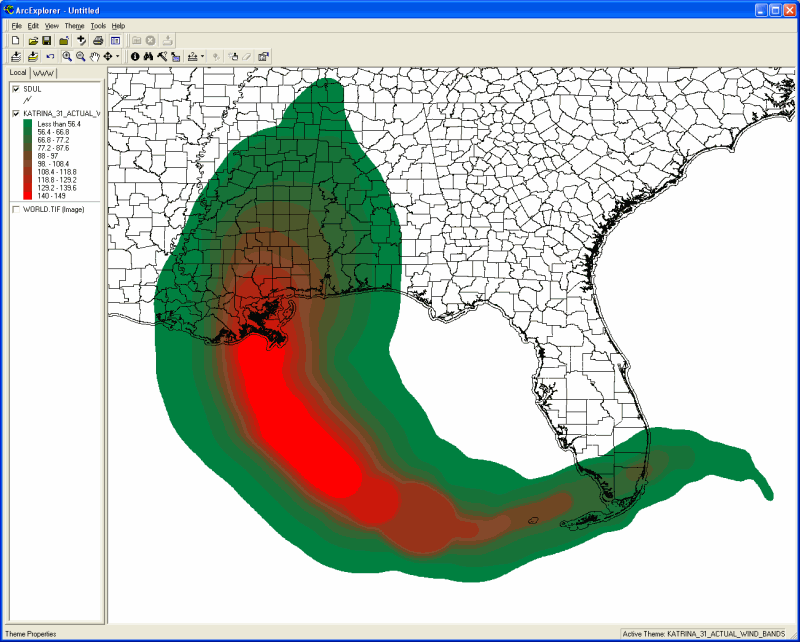This screenshot has height=642, width=800.
Task: Select the Pan hand tool
Action: click(93, 57)
